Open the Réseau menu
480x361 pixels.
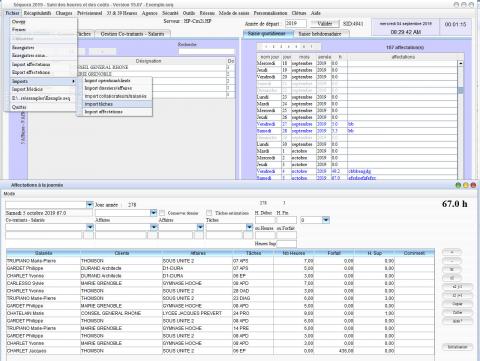(x=207, y=13)
